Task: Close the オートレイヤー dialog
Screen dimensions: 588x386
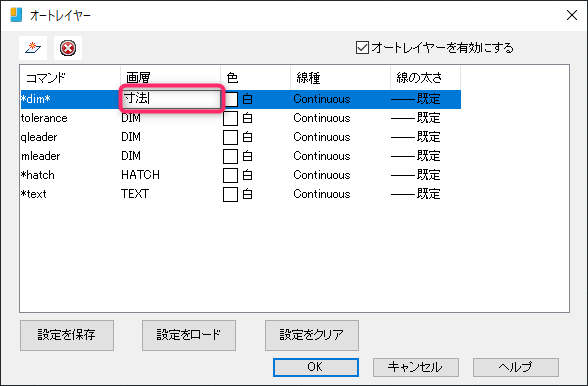Action: tap(572, 15)
